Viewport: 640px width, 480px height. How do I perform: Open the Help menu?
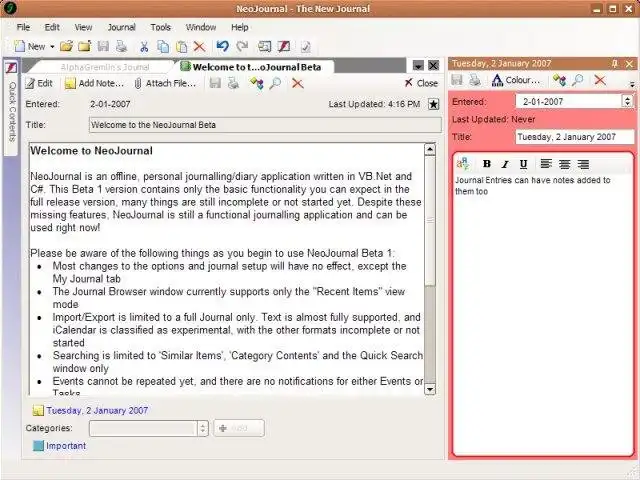tap(240, 27)
